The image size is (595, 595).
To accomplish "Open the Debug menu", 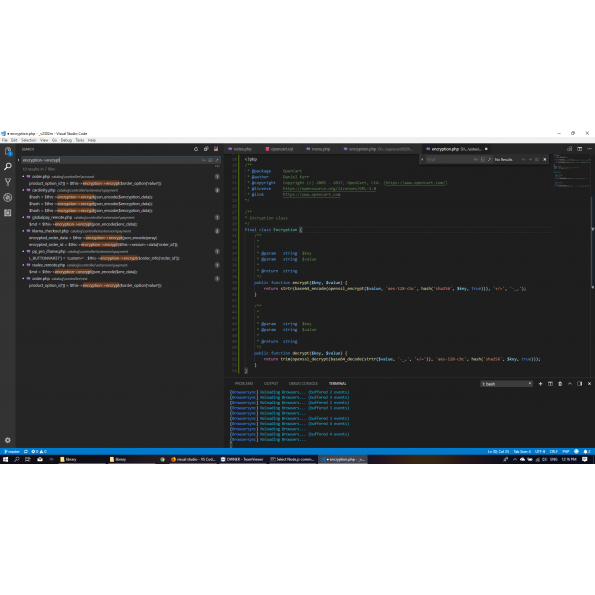I will click(66, 140).
